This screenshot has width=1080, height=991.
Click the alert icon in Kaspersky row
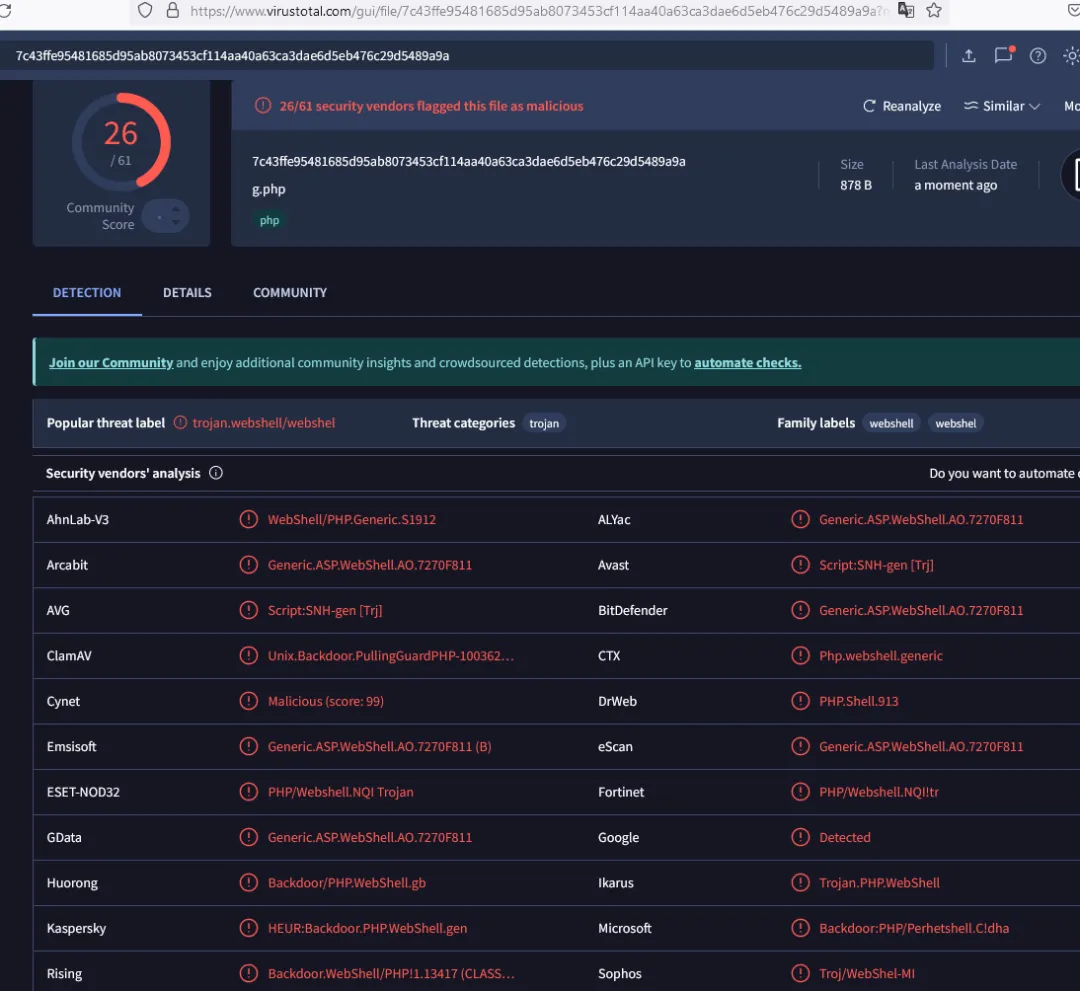click(249, 928)
